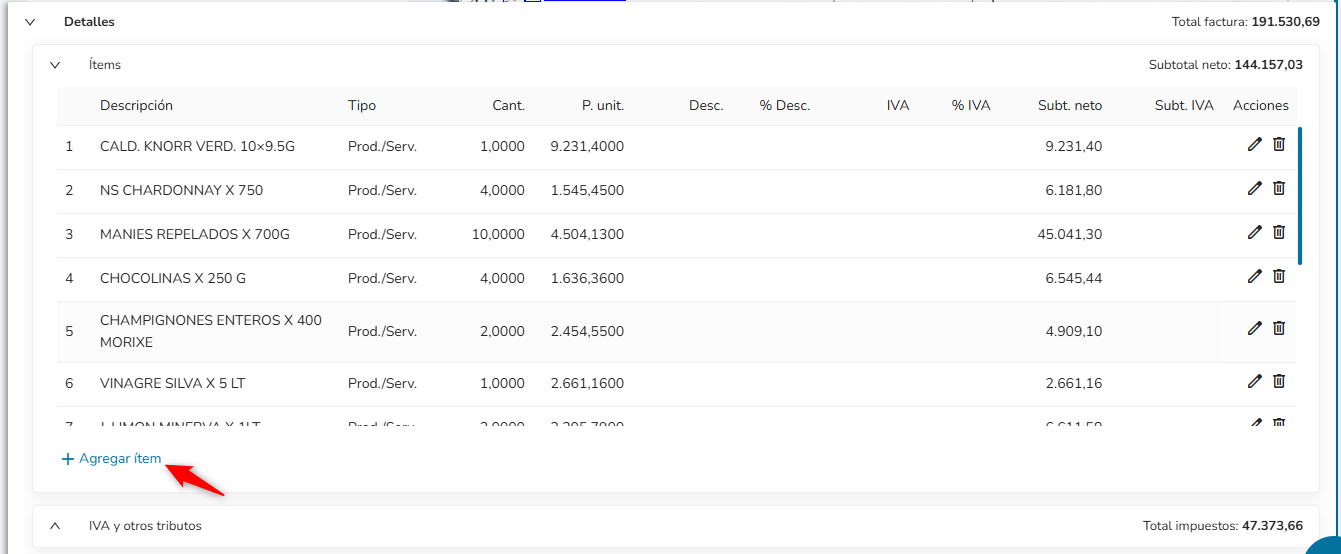Edit the CALD. KNORR VERD. item
Image resolution: width=1341 pixels, height=554 pixels.
click(1255, 144)
